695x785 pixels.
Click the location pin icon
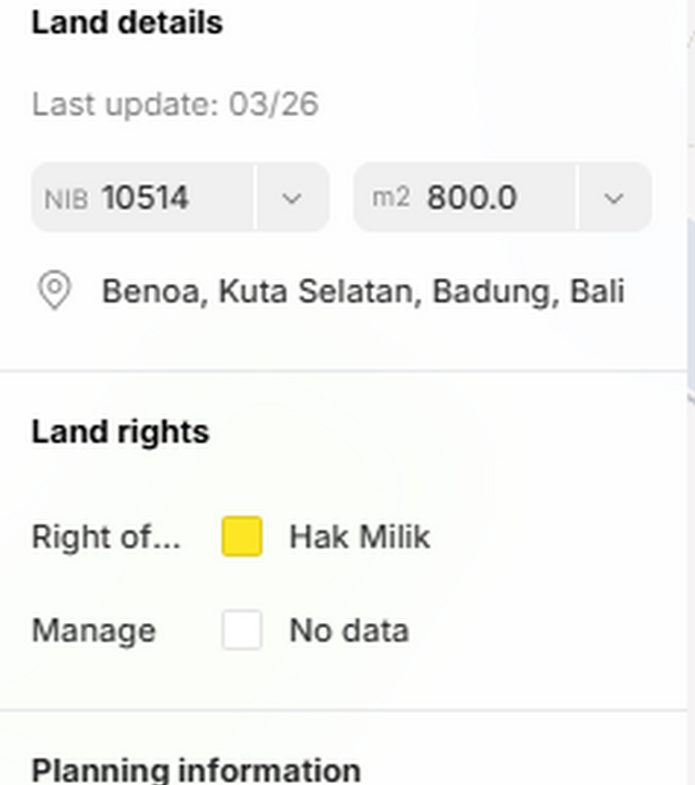tap(54, 291)
